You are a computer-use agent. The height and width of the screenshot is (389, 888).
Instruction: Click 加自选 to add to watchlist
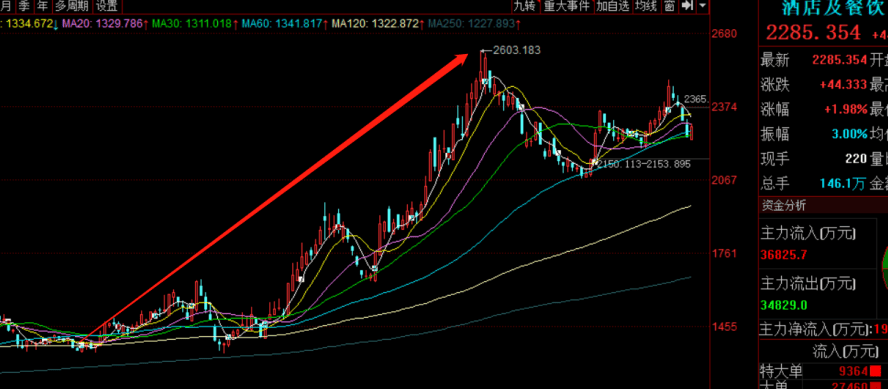[x=613, y=6]
